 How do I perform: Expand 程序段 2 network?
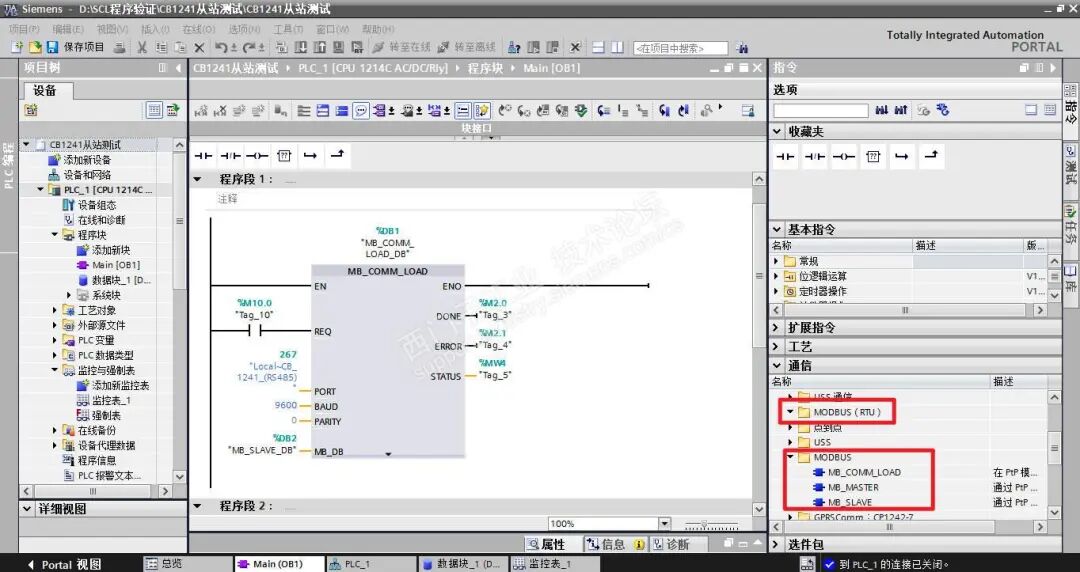[x=198, y=506]
